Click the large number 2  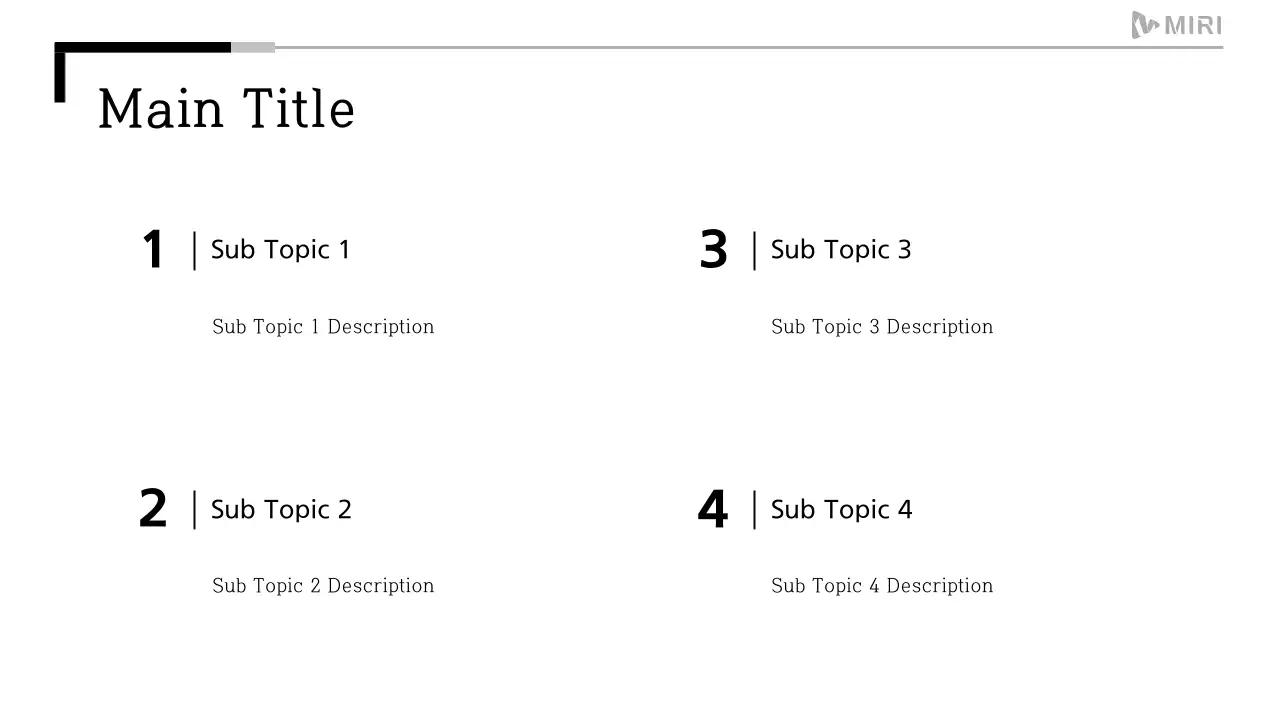click(153, 509)
